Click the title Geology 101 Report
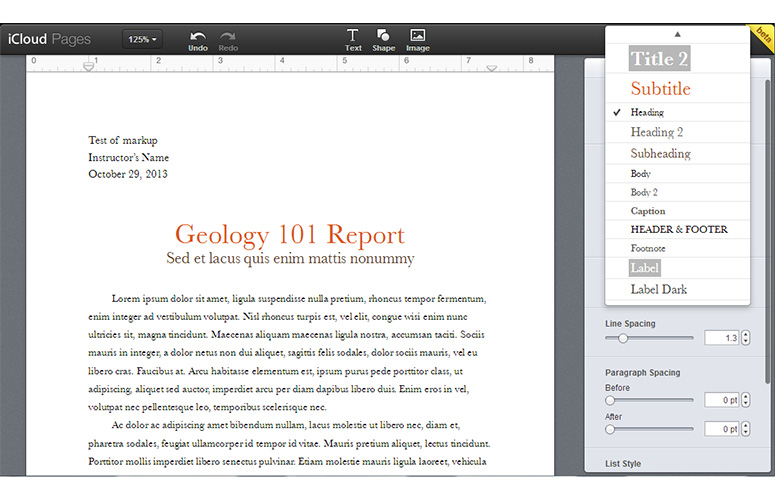Image resolution: width=775 pixels, height=500 pixels. pos(290,234)
